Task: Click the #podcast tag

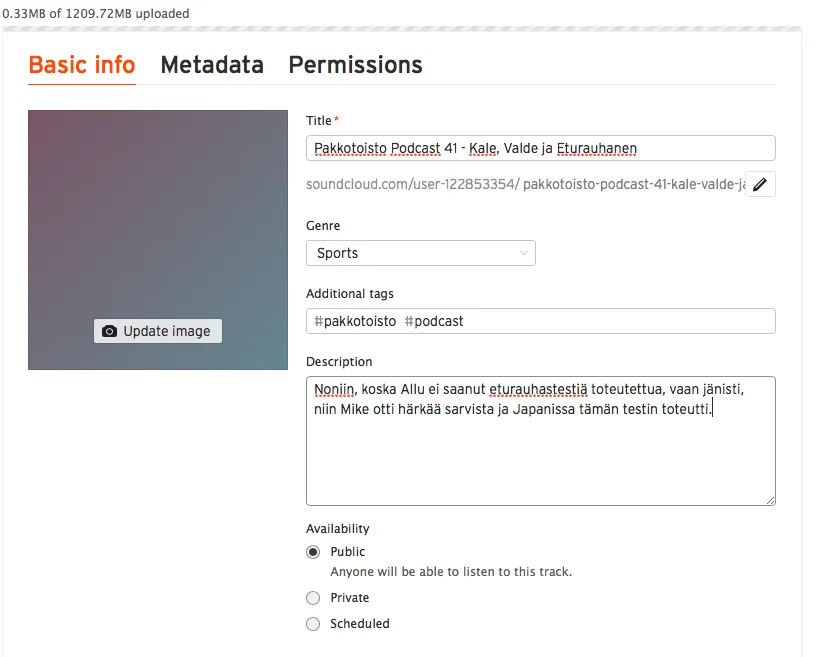Action: click(x=434, y=321)
